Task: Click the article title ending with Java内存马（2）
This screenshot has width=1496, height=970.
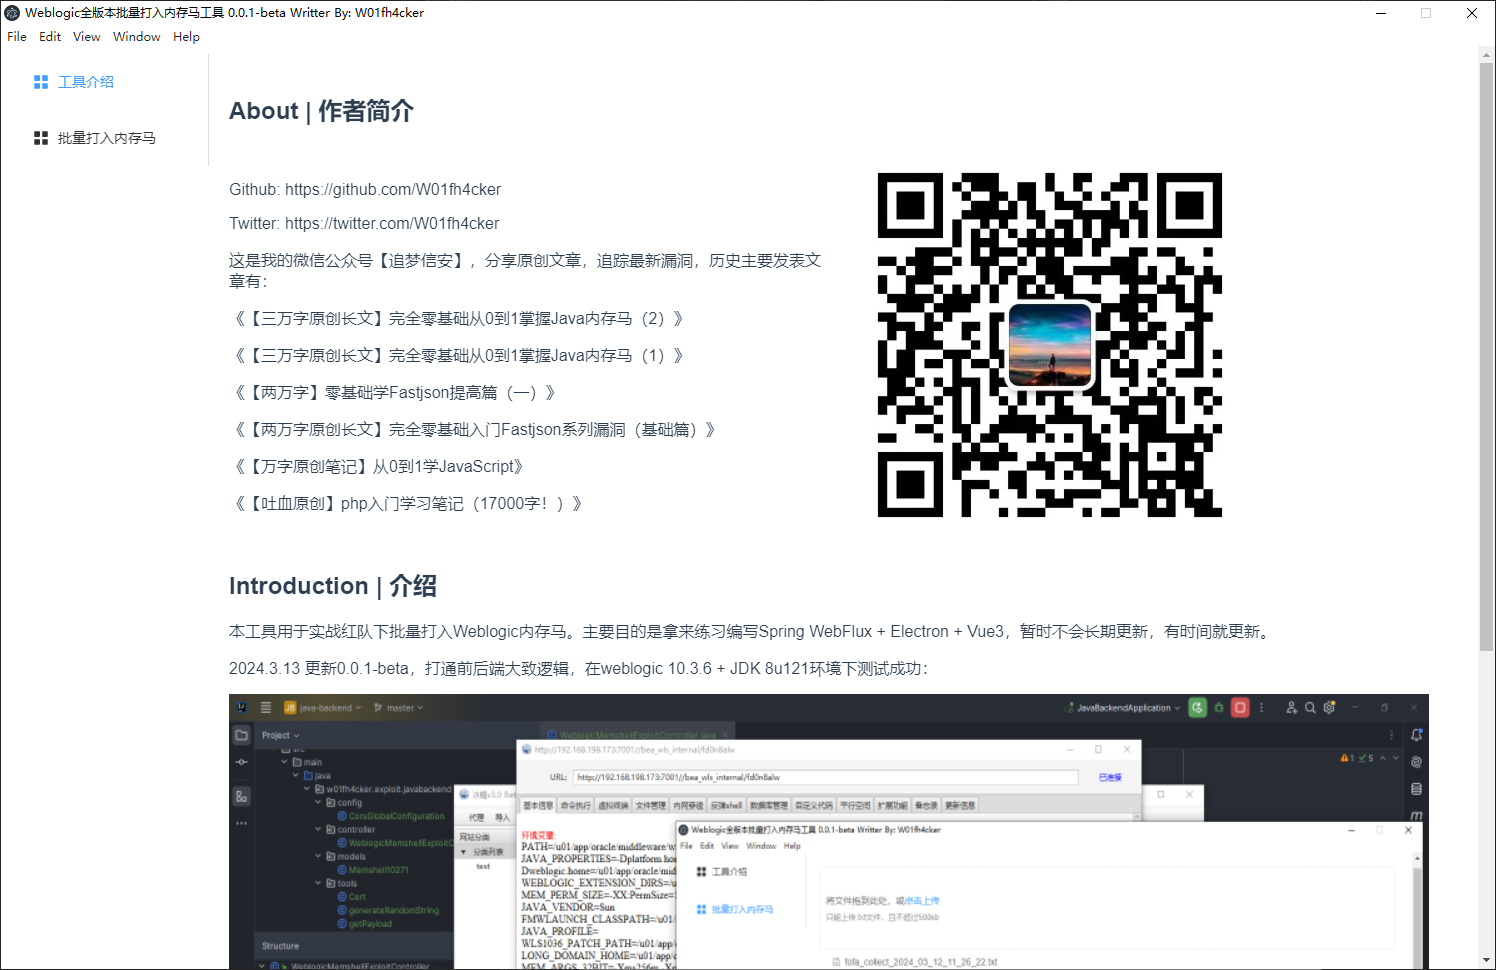Action: pos(459,319)
